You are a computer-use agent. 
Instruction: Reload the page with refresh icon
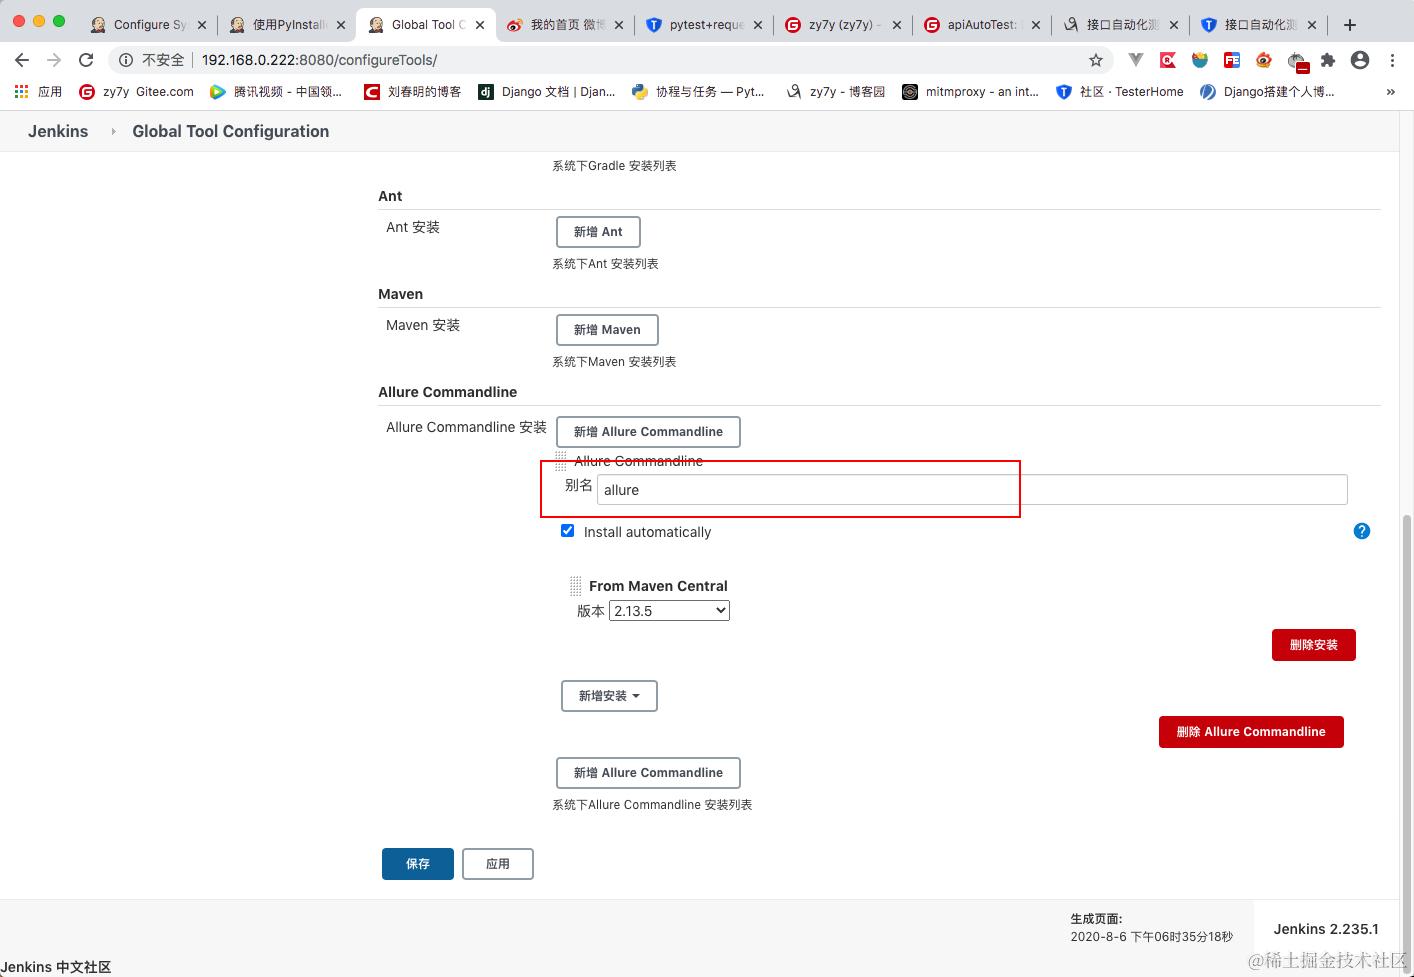(x=86, y=60)
